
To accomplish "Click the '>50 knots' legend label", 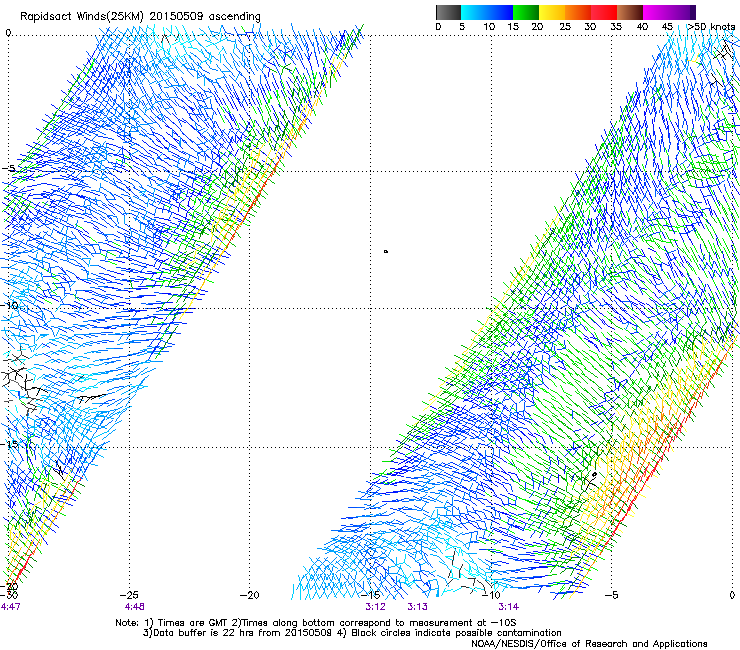I will click(x=711, y=26).
